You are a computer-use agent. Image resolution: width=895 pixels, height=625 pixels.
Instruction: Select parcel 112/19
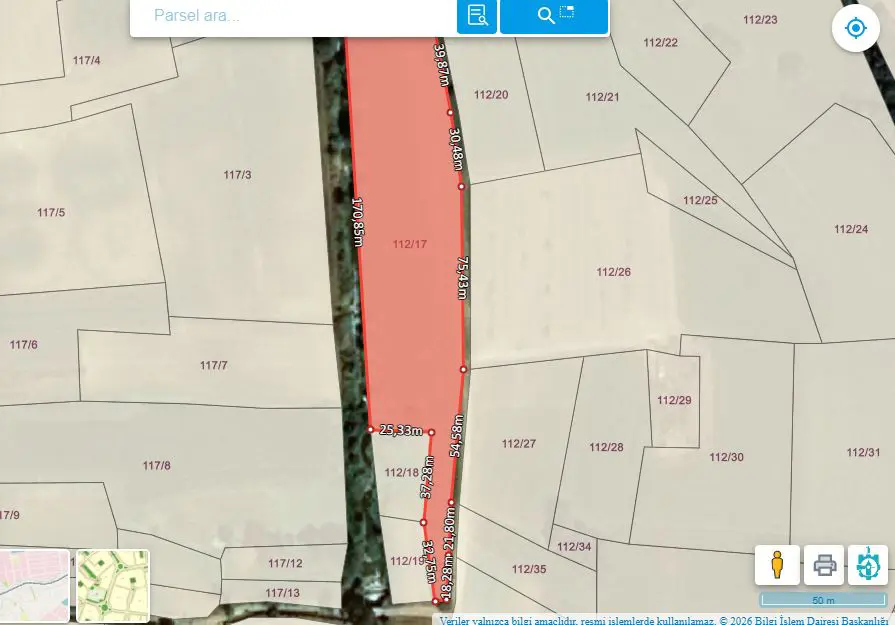point(407,561)
